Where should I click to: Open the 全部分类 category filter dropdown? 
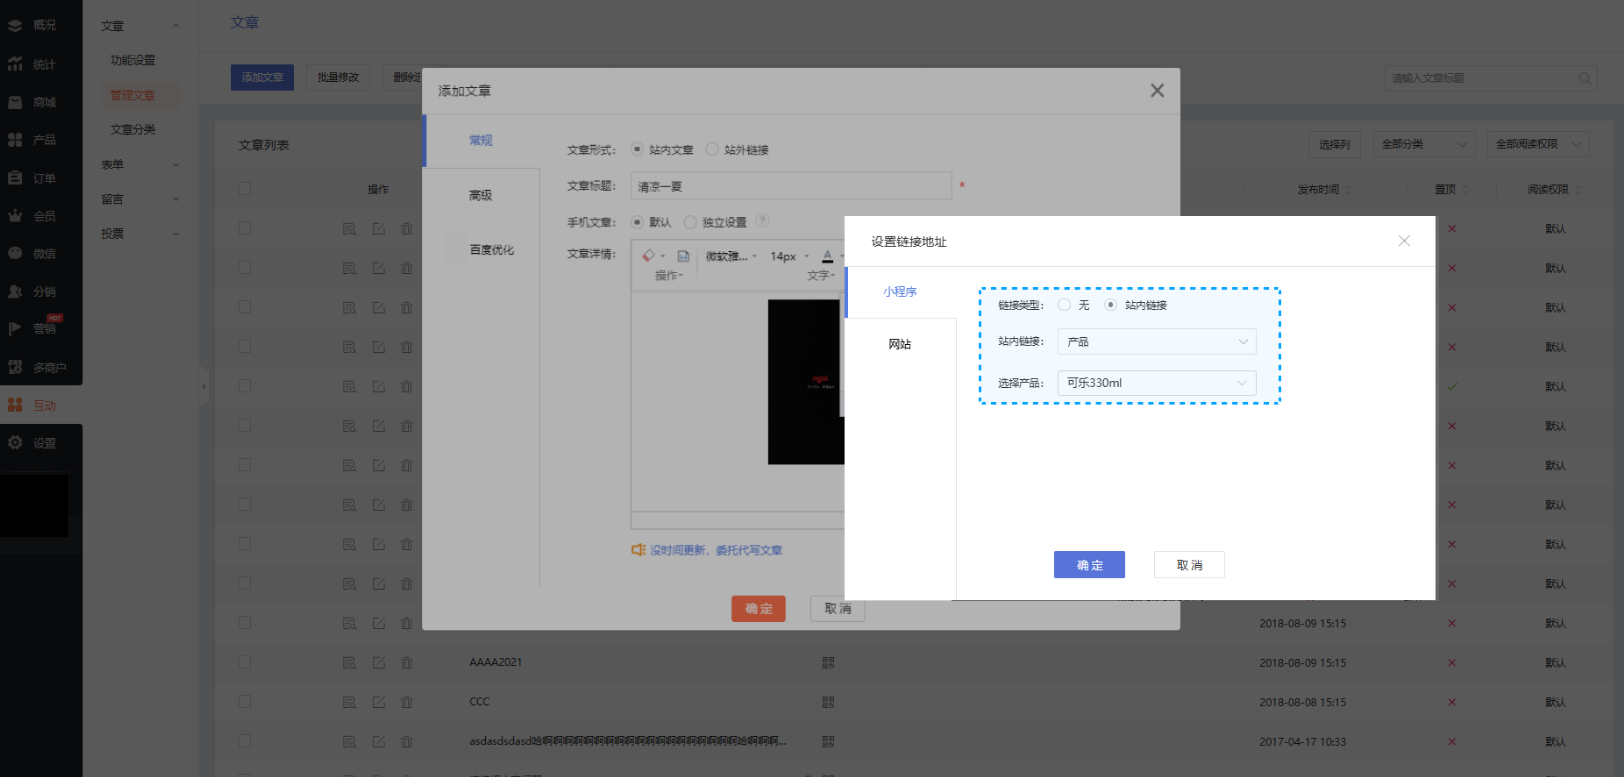pos(1424,144)
